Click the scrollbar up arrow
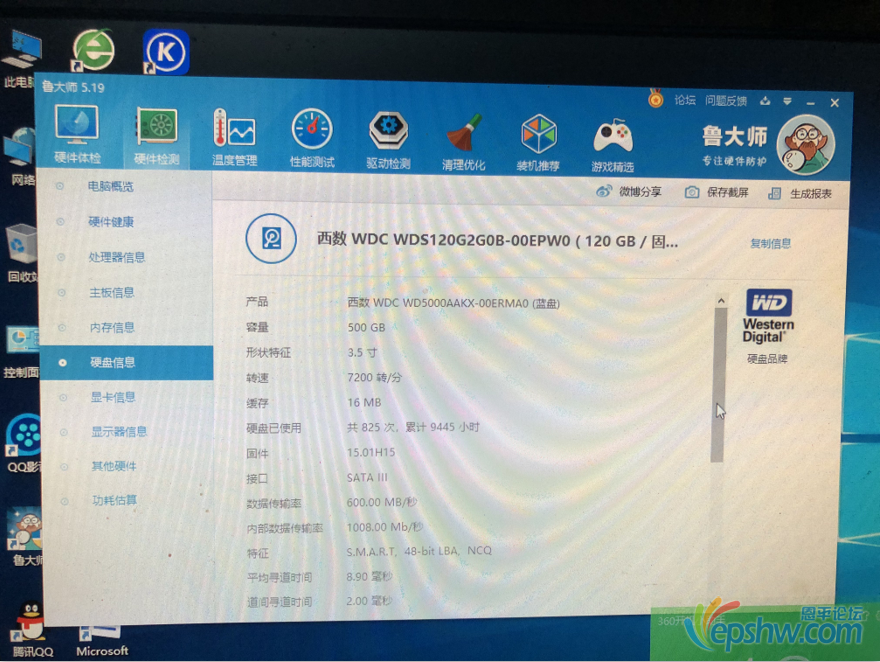 [721, 301]
